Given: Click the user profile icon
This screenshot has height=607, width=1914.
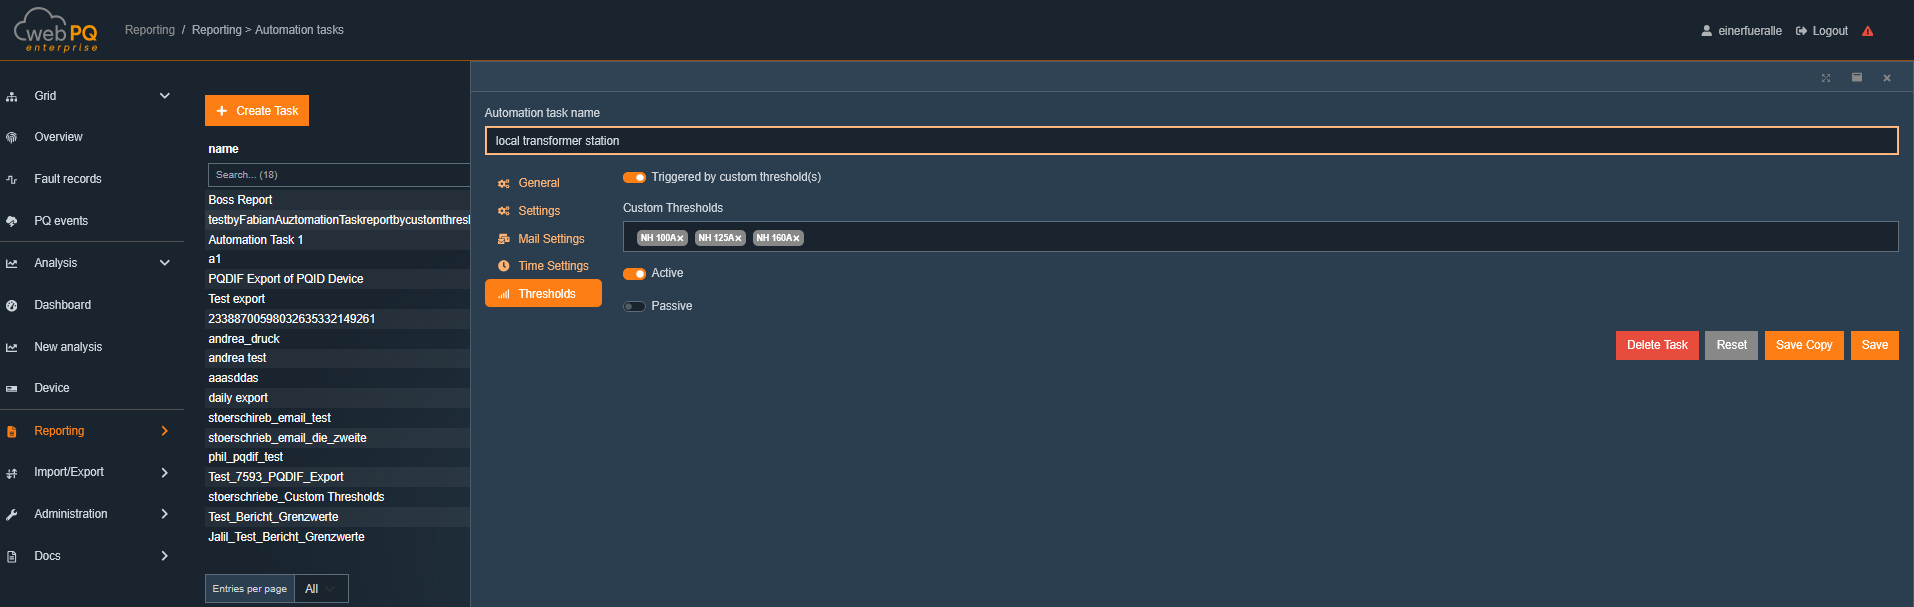Looking at the screenshot, I should pyautogui.click(x=1707, y=31).
